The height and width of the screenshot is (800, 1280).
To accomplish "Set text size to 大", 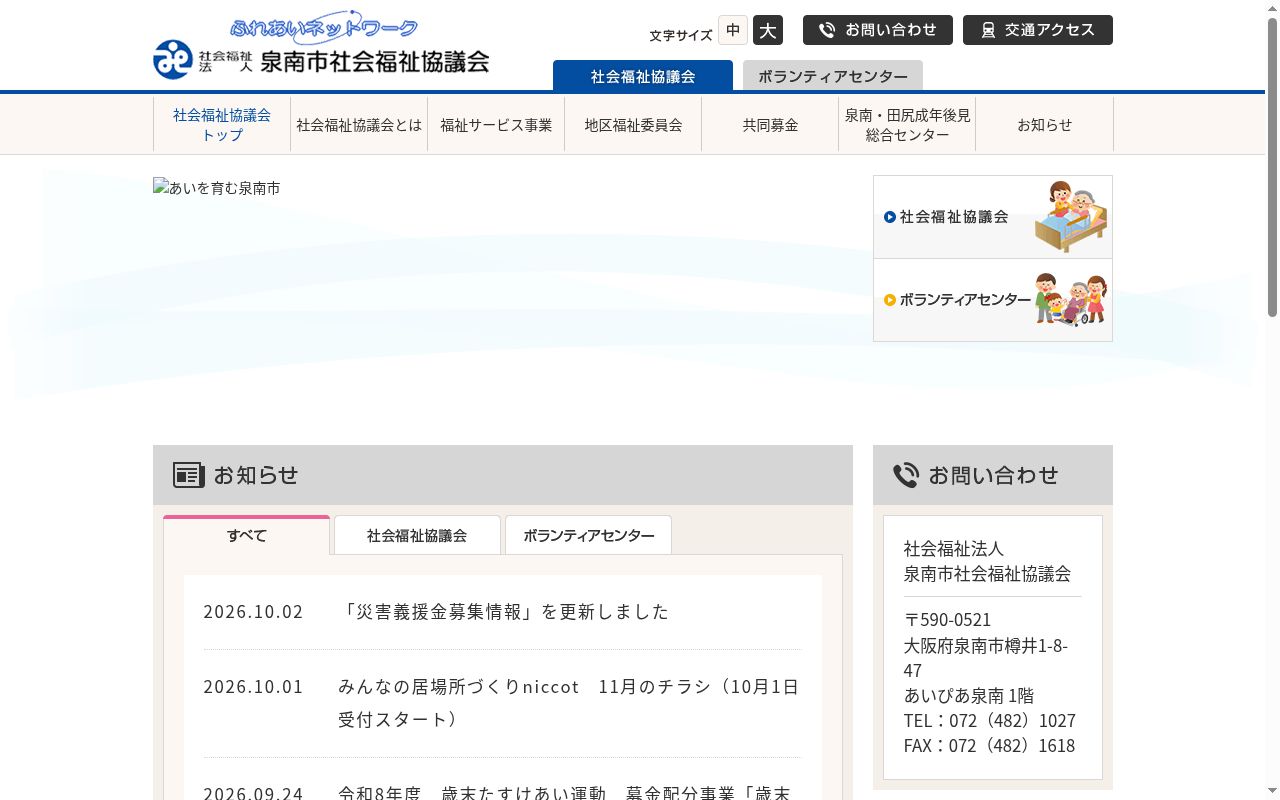I will (x=768, y=30).
